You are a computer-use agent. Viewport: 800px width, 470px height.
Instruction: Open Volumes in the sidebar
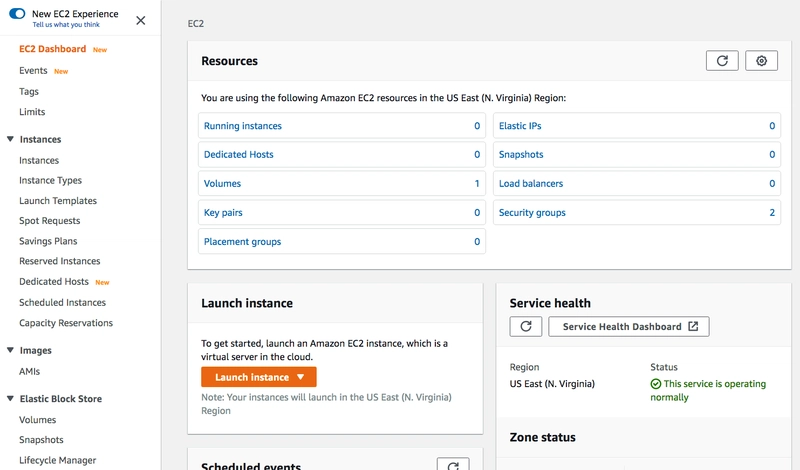[38, 419]
